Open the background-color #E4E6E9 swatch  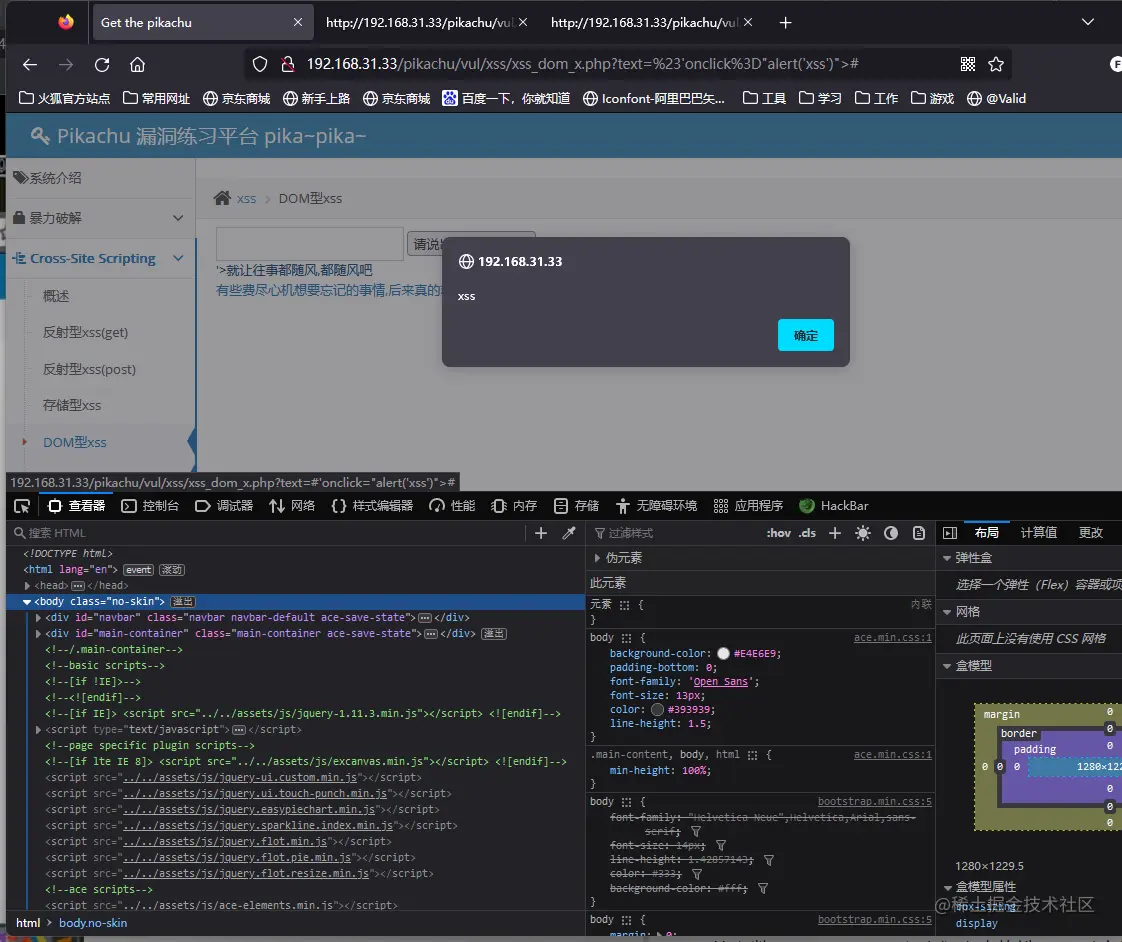[x=723, y=654]
